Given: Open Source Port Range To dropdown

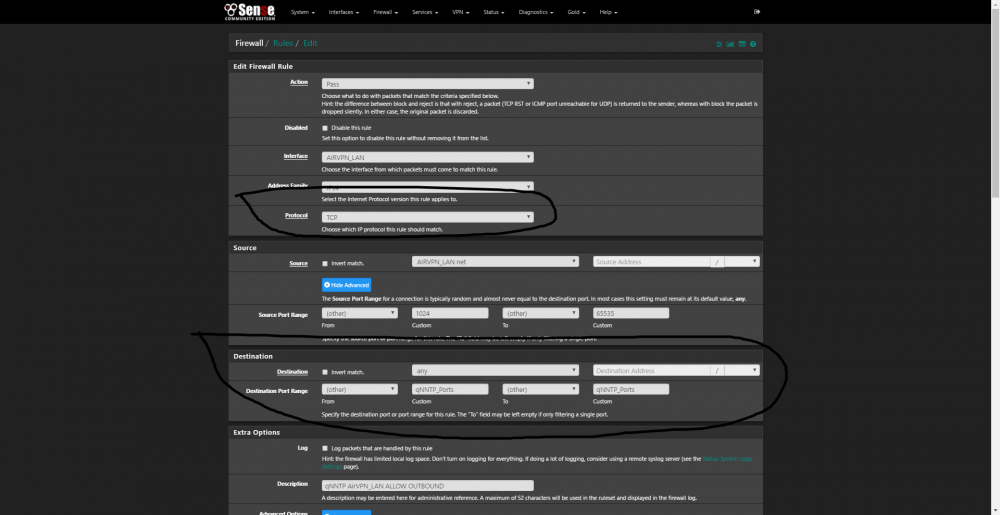Looking at the screenshot, I should coord(540,313).
